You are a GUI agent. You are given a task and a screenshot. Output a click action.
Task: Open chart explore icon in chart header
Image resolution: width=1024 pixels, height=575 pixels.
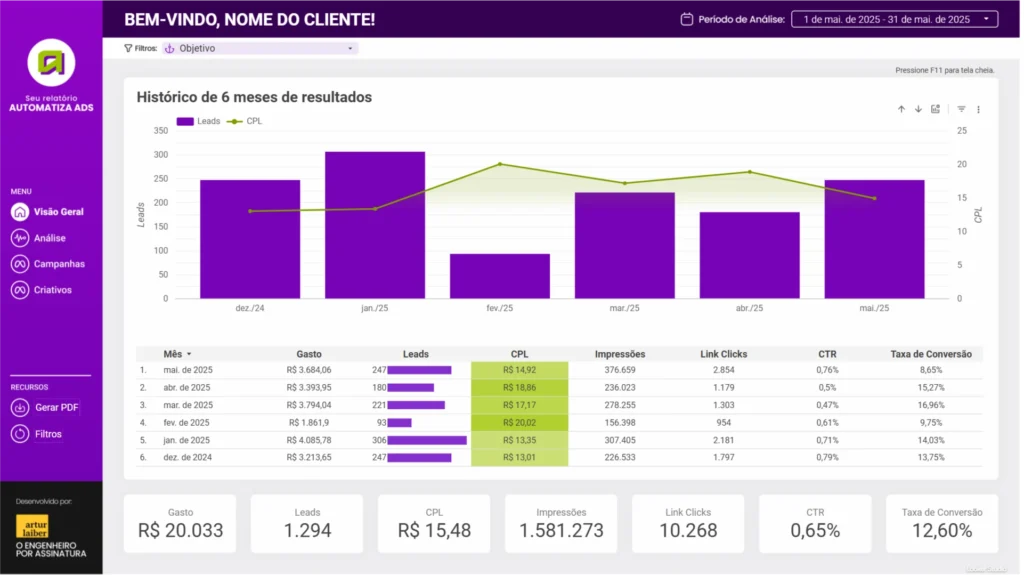(935, 109)
